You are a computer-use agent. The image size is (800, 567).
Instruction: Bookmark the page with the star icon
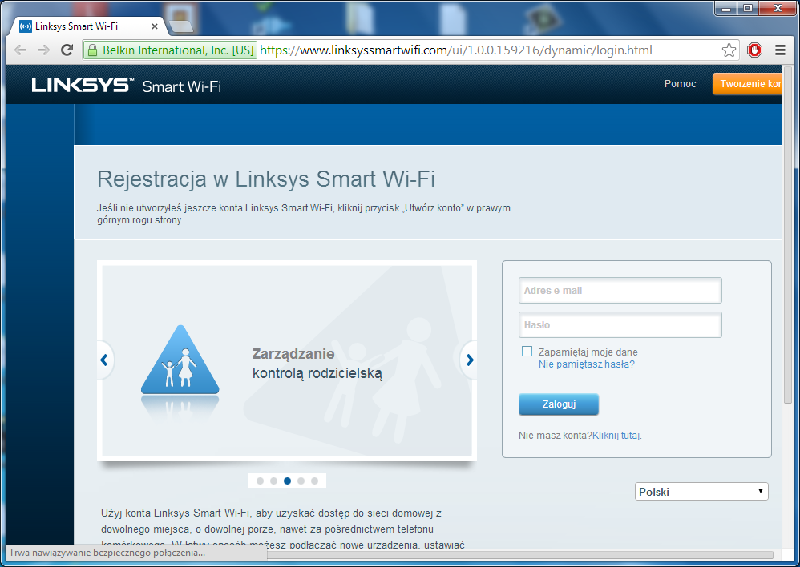point(729,50)
